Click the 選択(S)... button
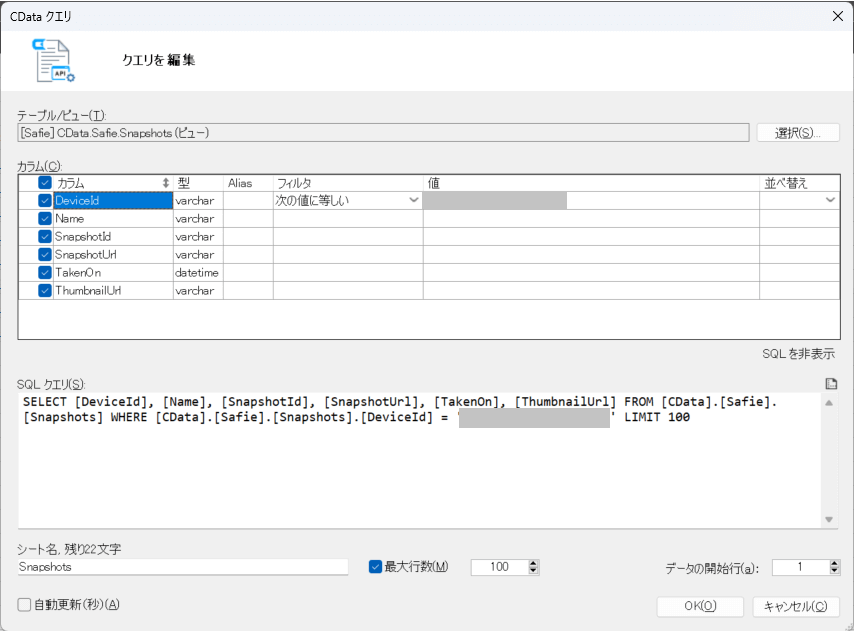Viewport: 854px width, 631px height. [798, 133]
